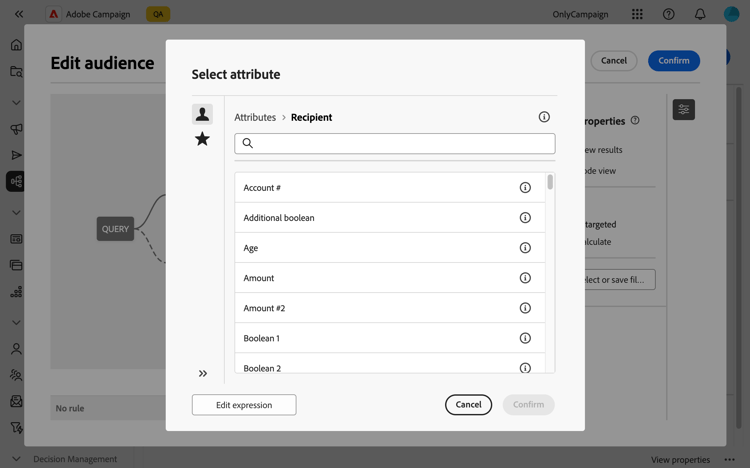Open Subscription services icon in sidebar
The image size is (750, 468).
(16, 401)
